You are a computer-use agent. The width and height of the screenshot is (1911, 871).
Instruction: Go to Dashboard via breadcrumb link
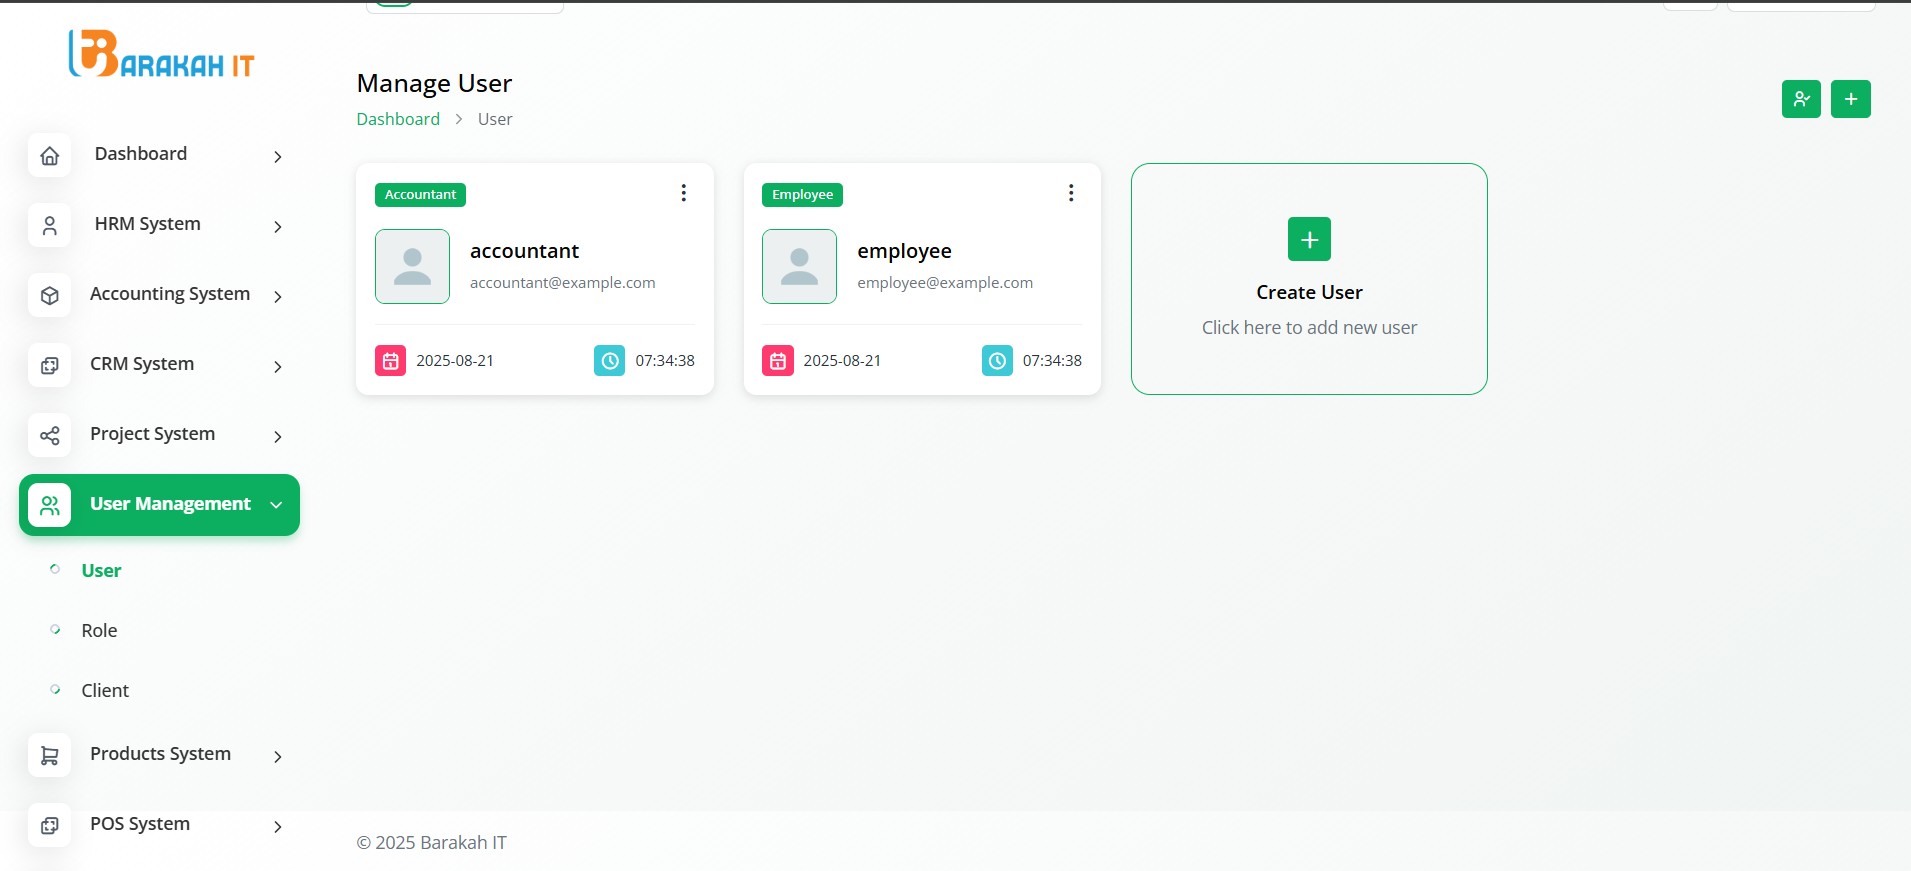pos(398,119)
